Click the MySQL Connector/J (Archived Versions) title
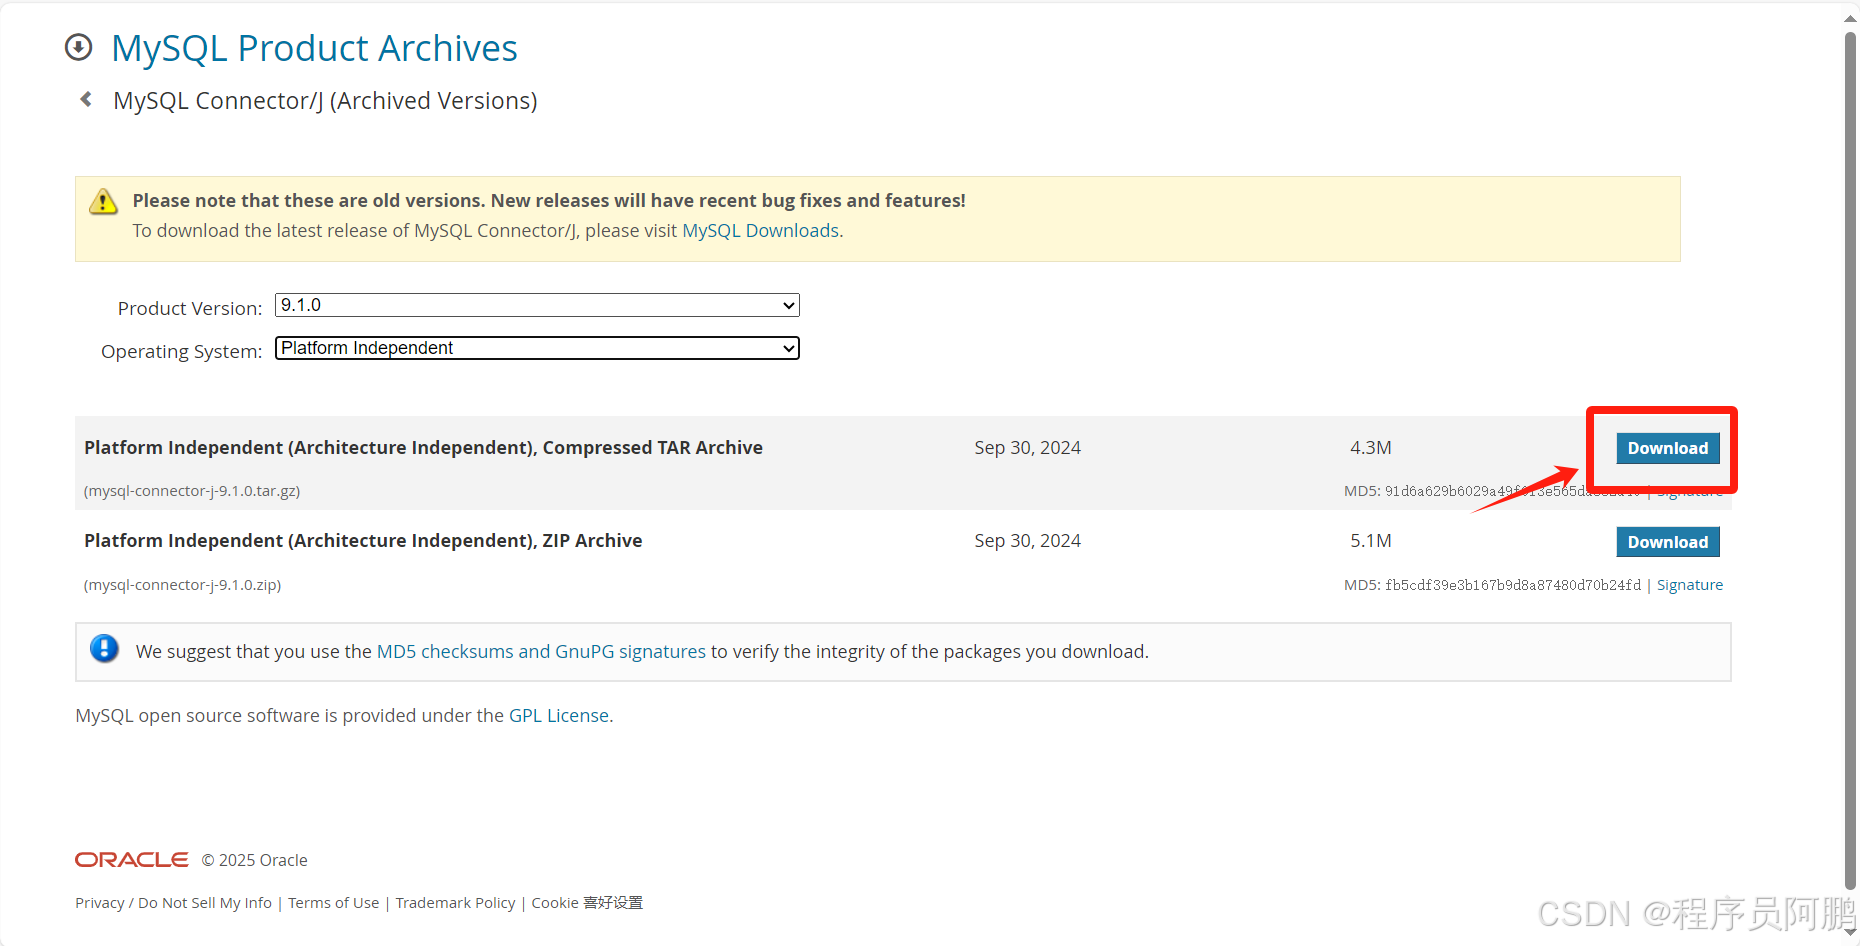 (x=325, y=101)
